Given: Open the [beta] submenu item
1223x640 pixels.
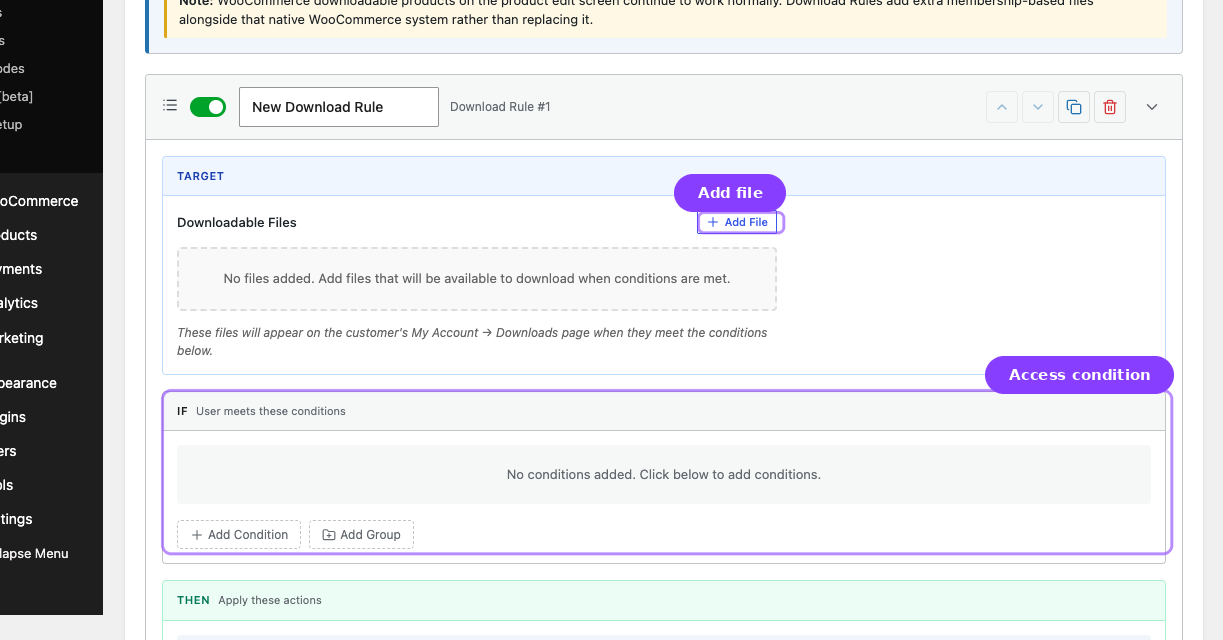Looking at the screenshot, I should (x=17, y=96).
